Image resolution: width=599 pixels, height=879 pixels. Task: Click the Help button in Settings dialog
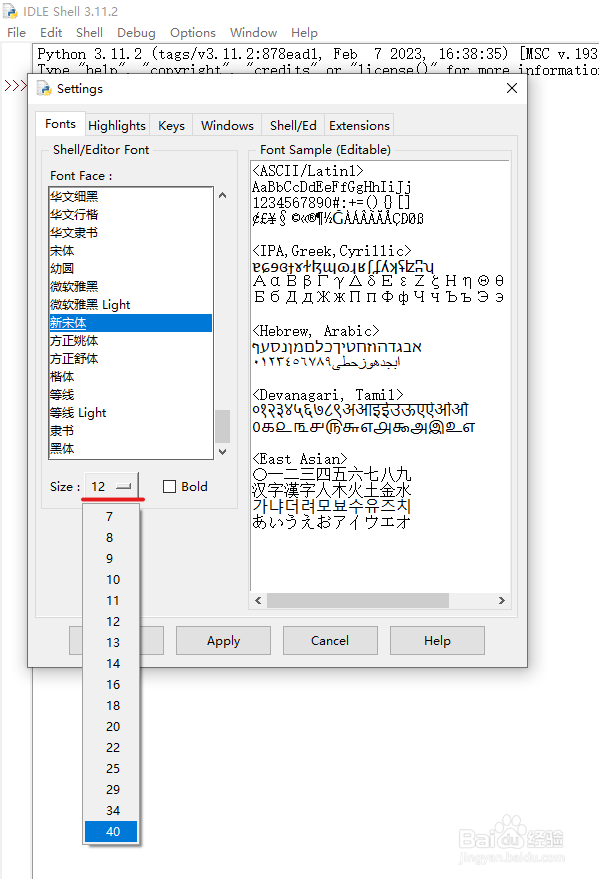click(437, 641)
